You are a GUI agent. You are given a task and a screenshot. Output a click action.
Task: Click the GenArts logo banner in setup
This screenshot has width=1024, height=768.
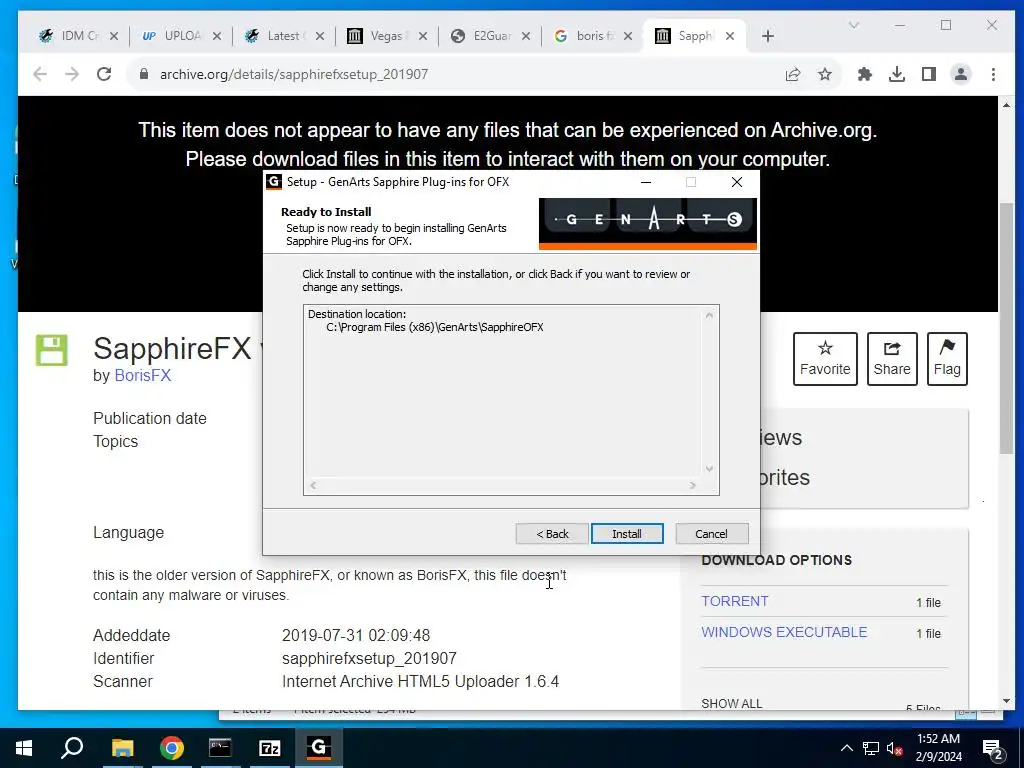pyautogui.click(x=648, y=223)
